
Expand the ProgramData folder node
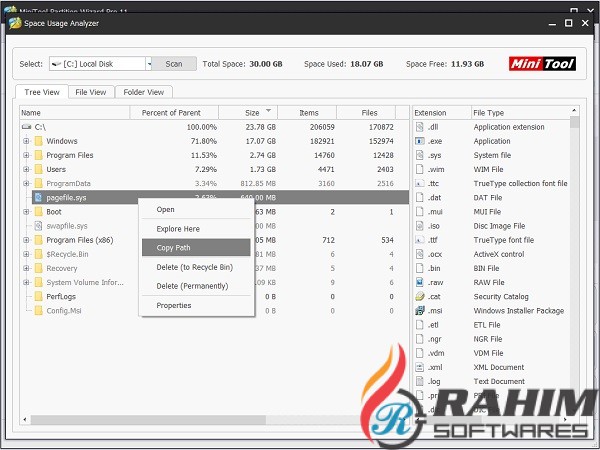point(26,184)
